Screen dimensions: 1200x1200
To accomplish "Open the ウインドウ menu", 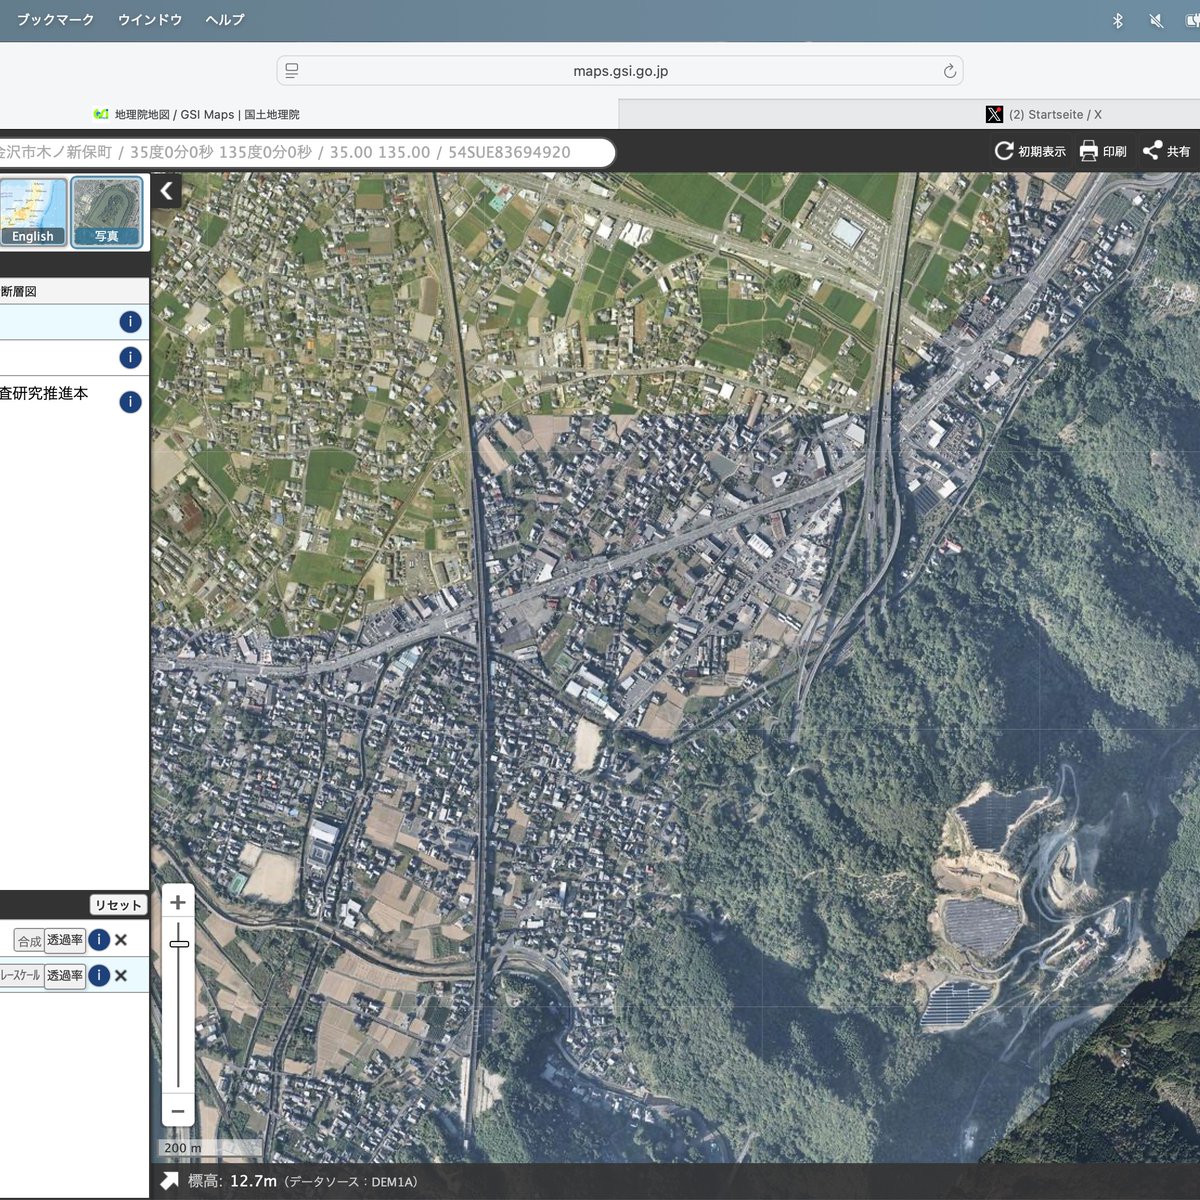I will pos(150,19).
